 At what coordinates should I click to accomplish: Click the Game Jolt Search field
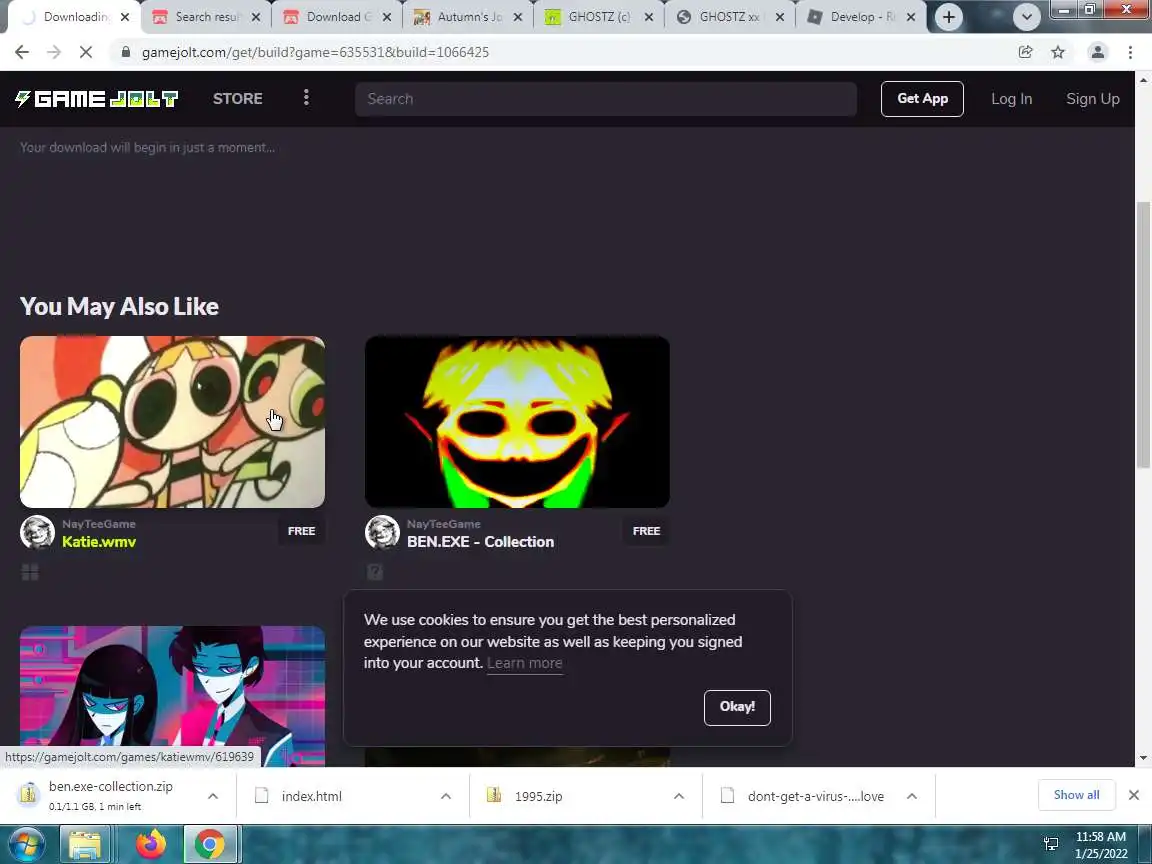point(606,98)
